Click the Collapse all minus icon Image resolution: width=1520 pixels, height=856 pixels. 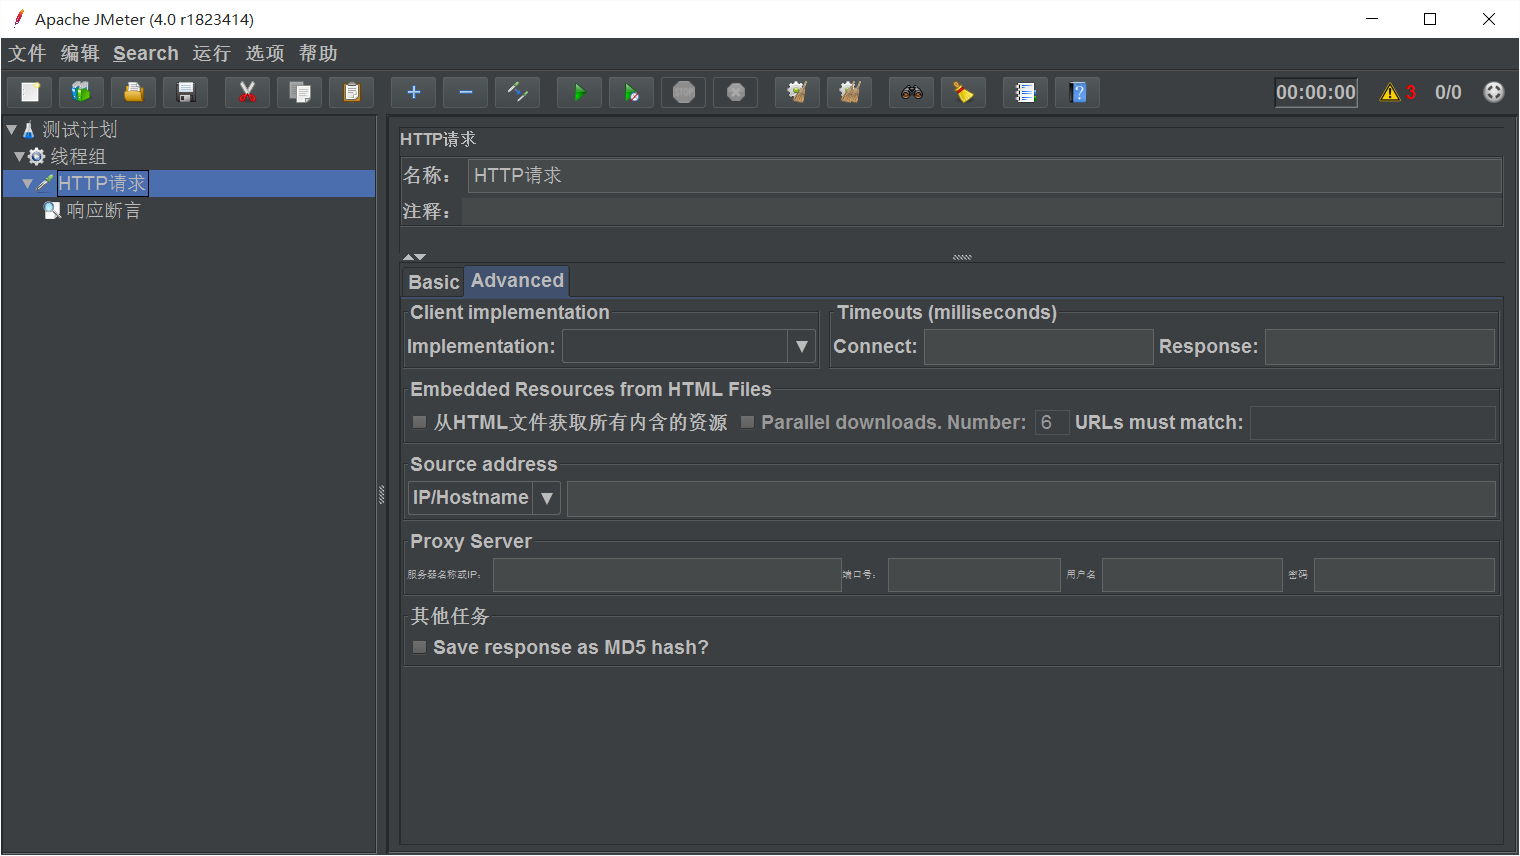466,92
